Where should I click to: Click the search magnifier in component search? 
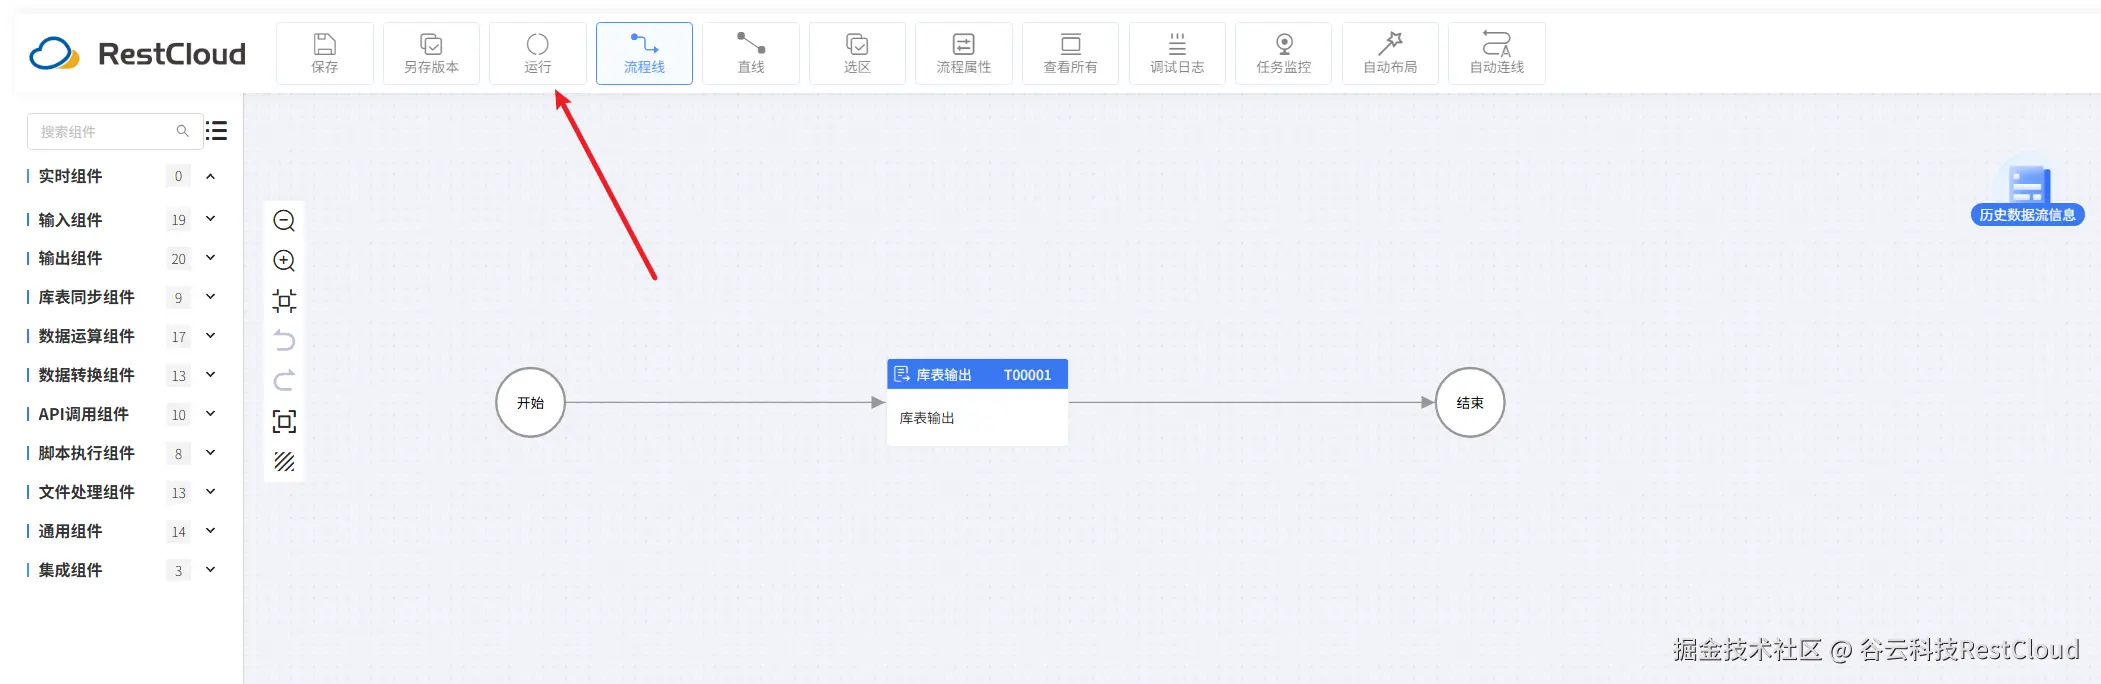coord(182,131)
